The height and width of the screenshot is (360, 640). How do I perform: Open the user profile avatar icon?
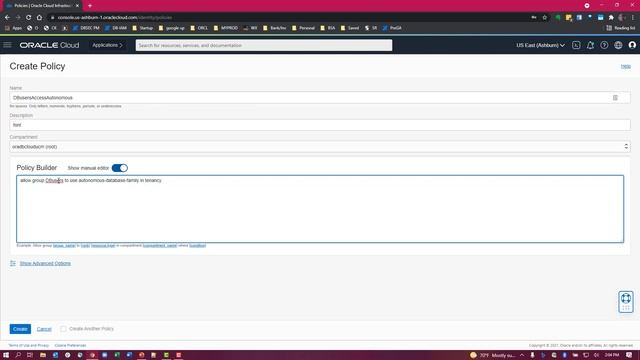pos(632,45)
